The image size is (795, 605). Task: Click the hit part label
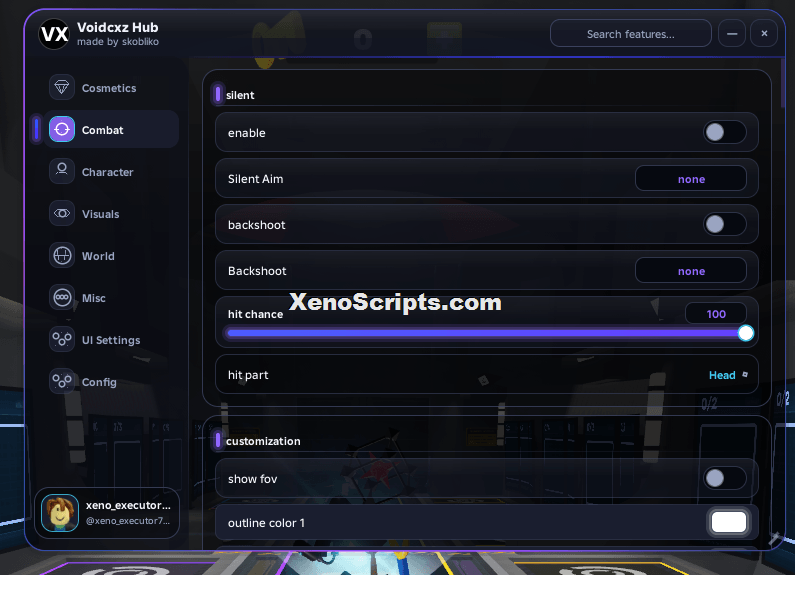tap(248, 375)
